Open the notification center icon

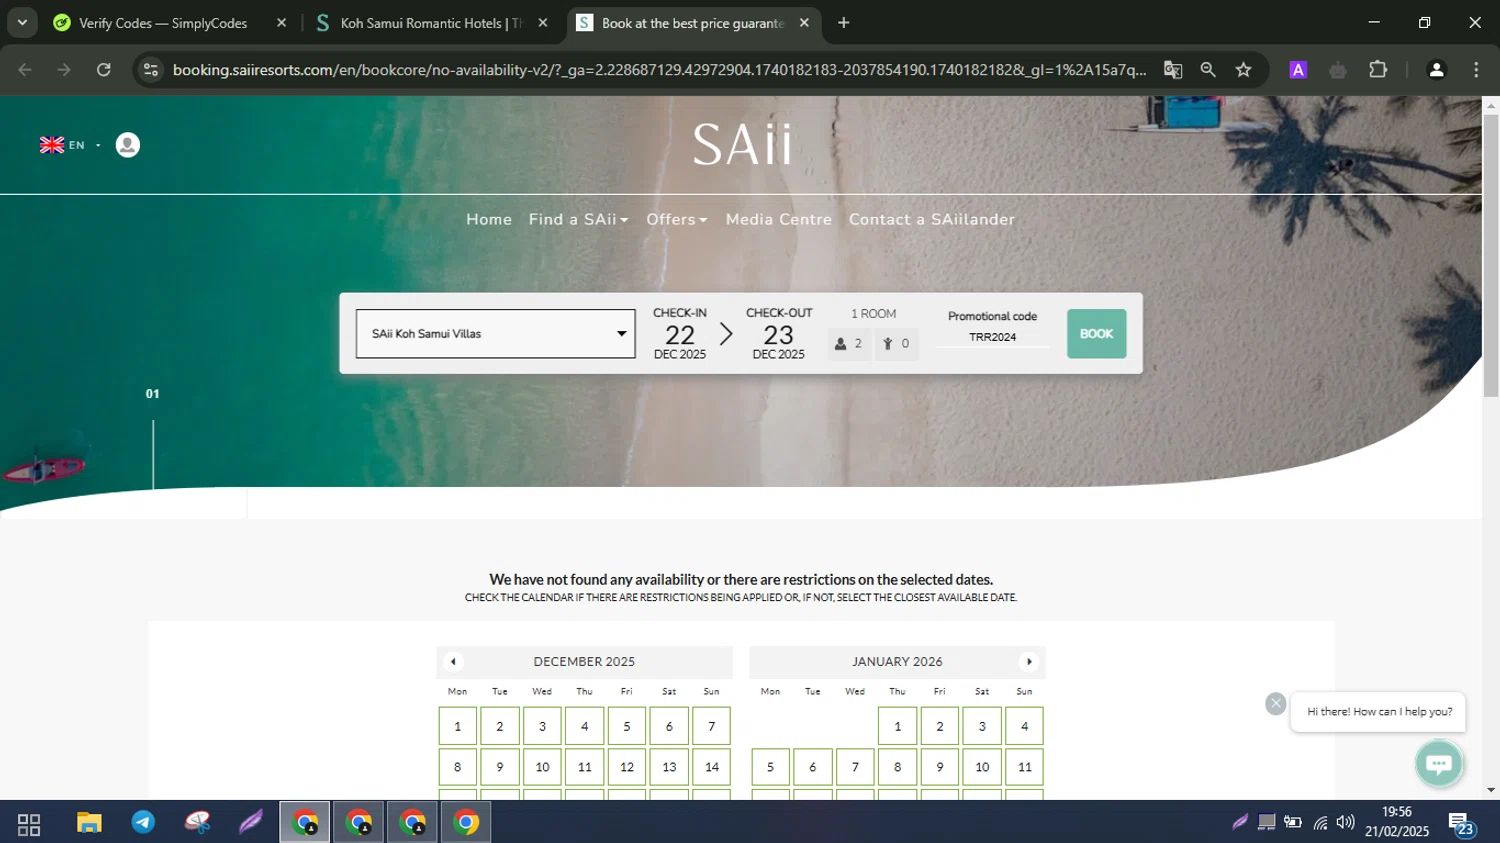(x=1461, y=824)
